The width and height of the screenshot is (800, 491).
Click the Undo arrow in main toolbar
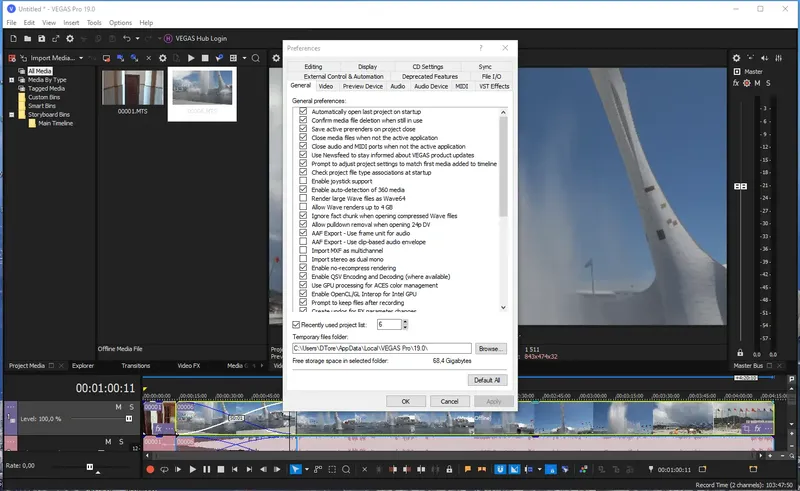[x=127, y=38]
